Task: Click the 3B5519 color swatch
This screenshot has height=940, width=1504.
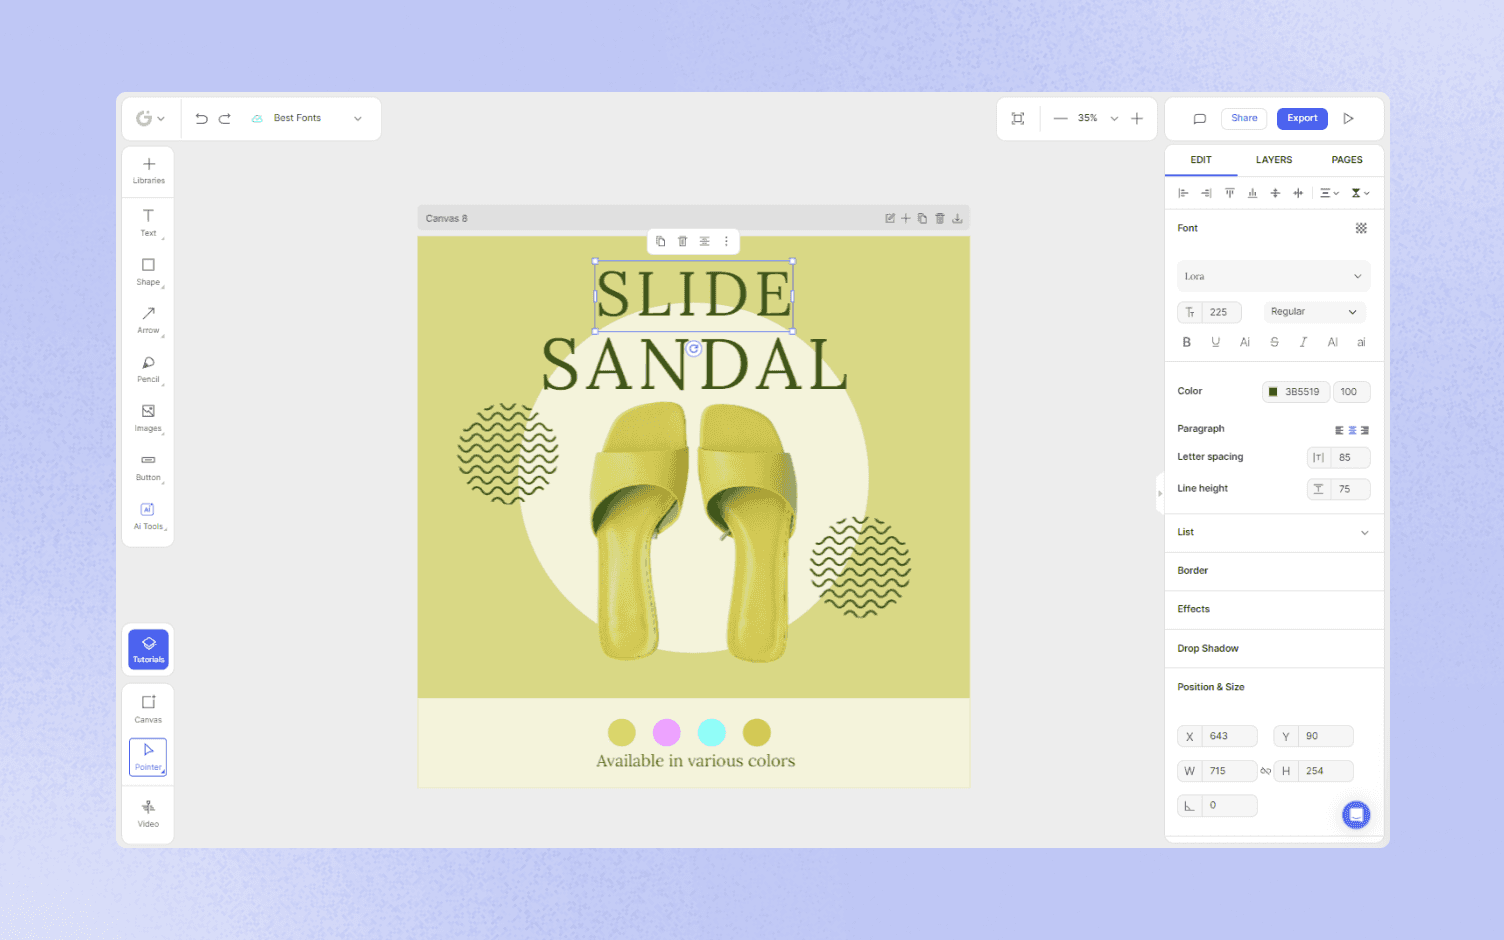Action: pos(1273,392)
